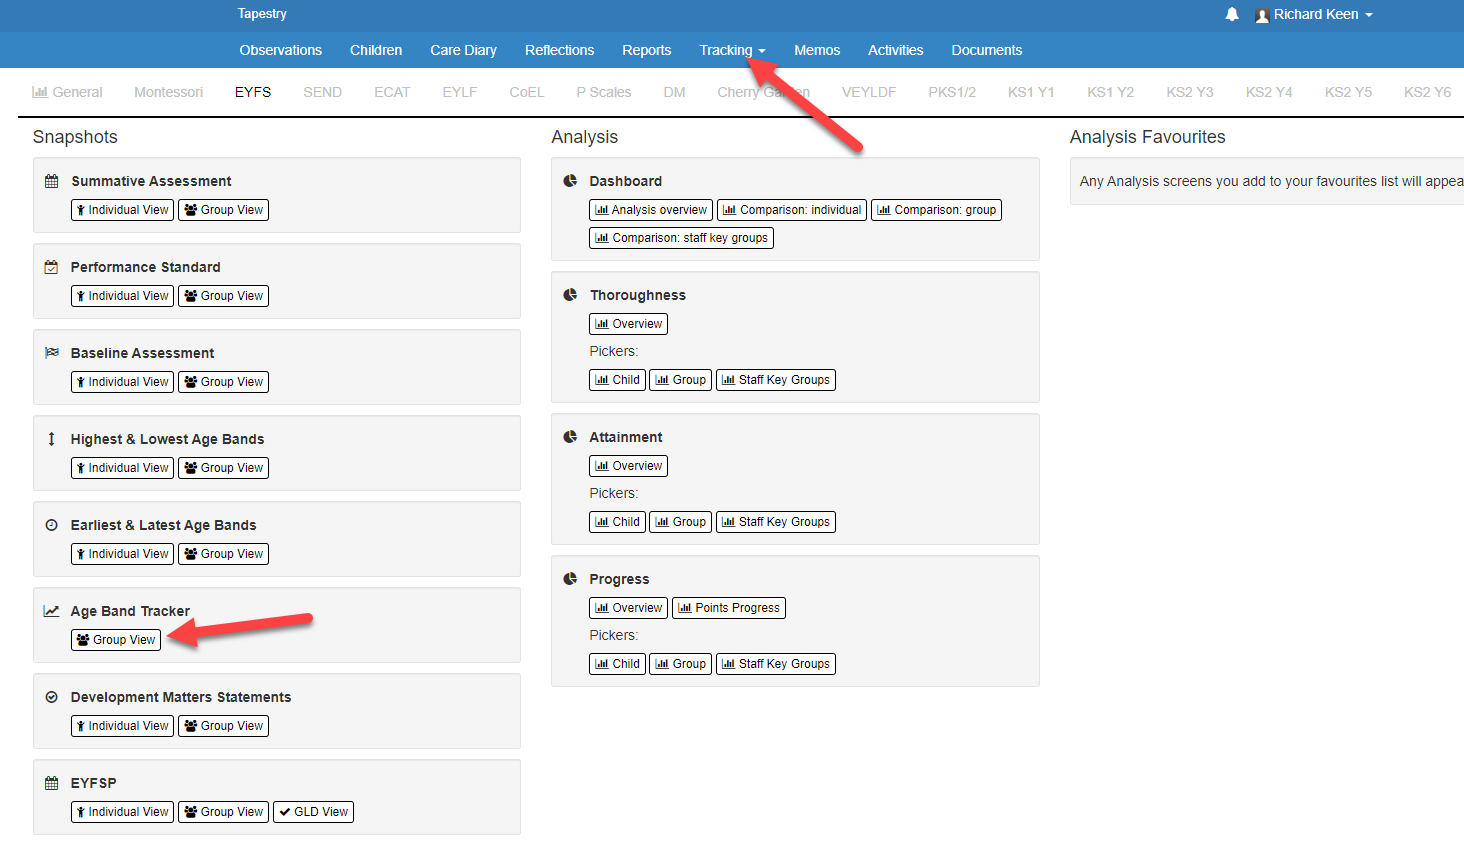Open the Children menu item
The image size is (1464, 851).
pyautogui.click(x=376, y=50)
